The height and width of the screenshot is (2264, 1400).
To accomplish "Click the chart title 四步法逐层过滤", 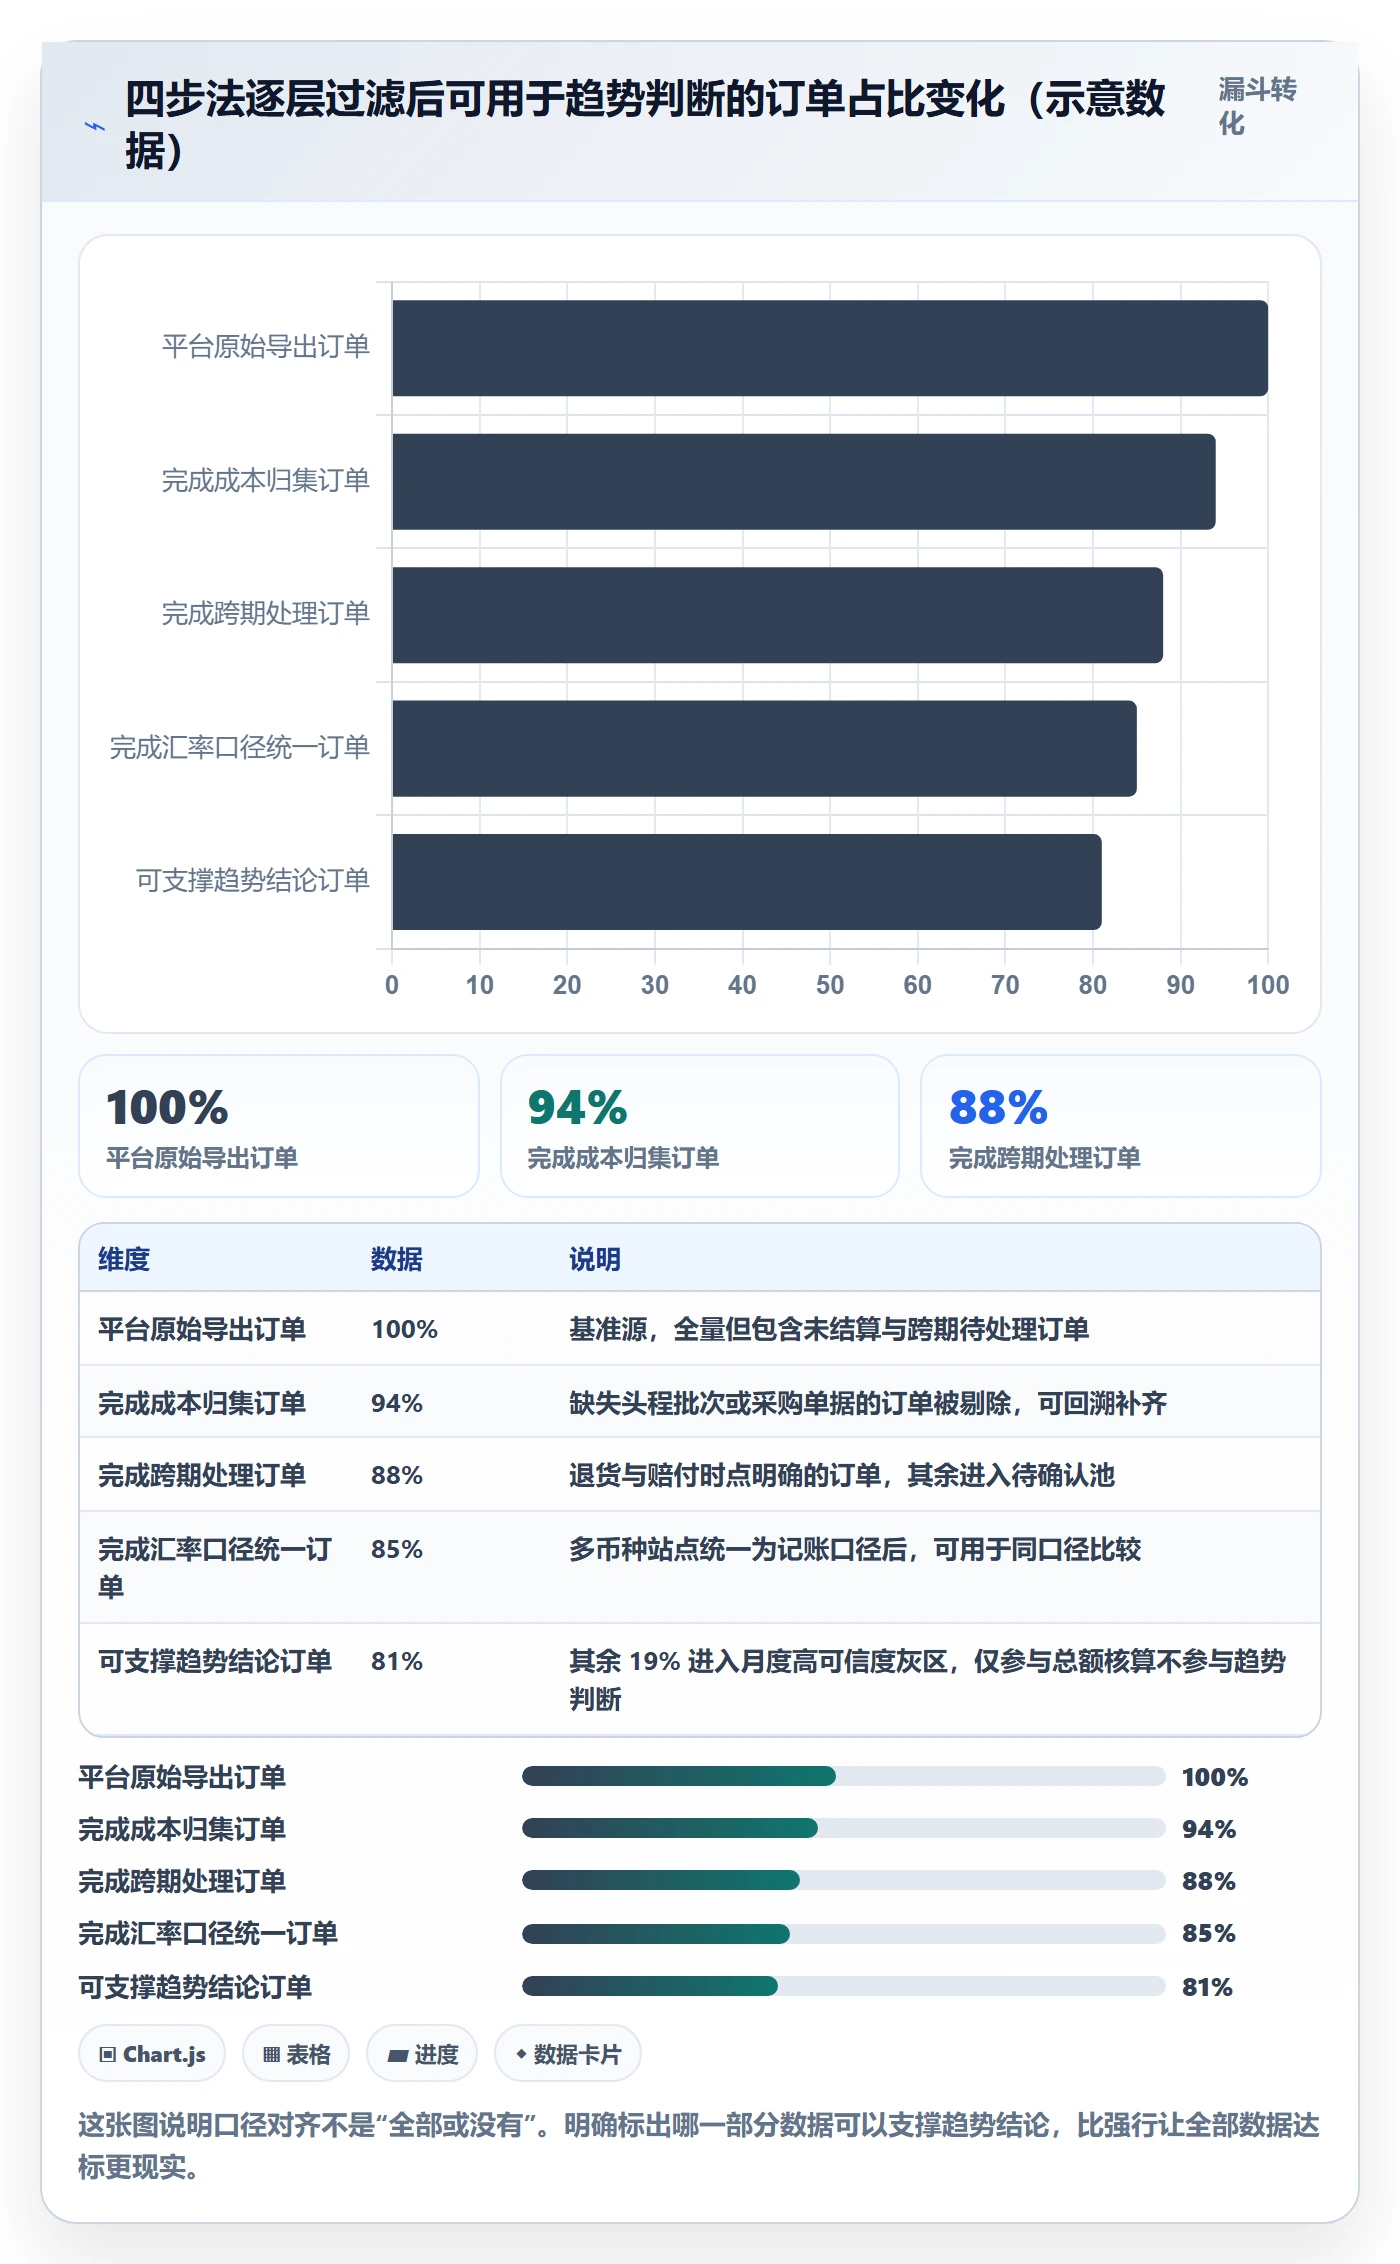I will (645, 125).
